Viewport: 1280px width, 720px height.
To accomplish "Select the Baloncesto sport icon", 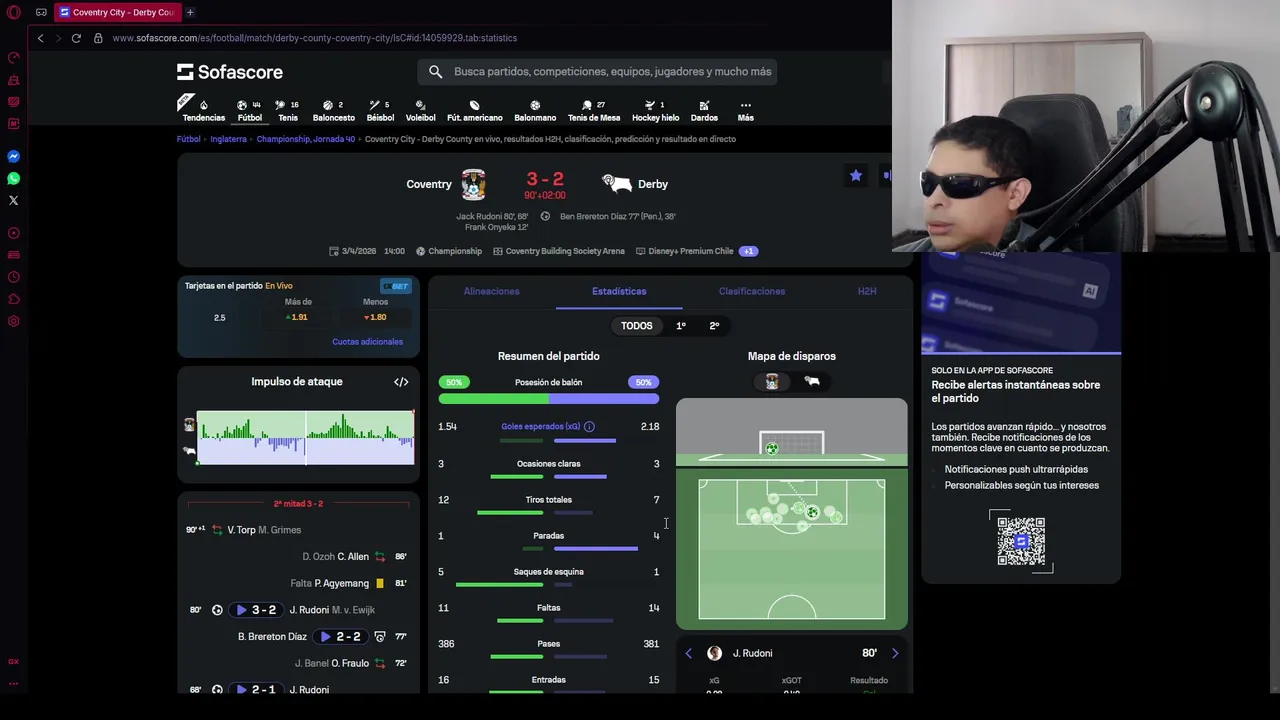I will click(328, 105).
